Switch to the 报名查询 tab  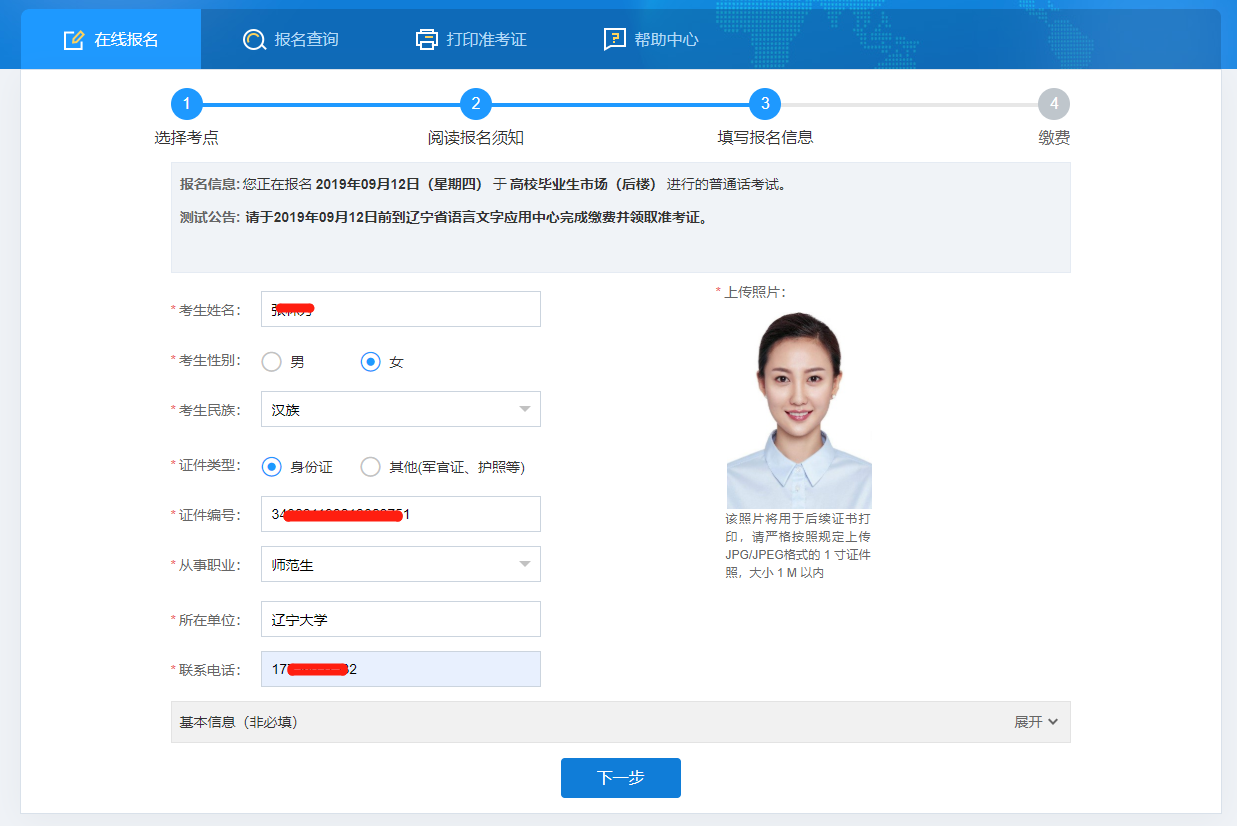291,40
